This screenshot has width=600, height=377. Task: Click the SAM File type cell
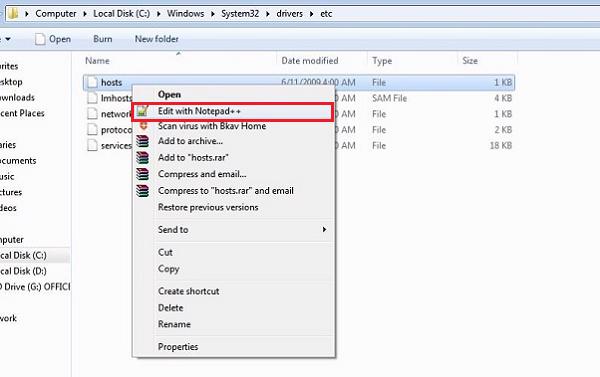point(389,98)
